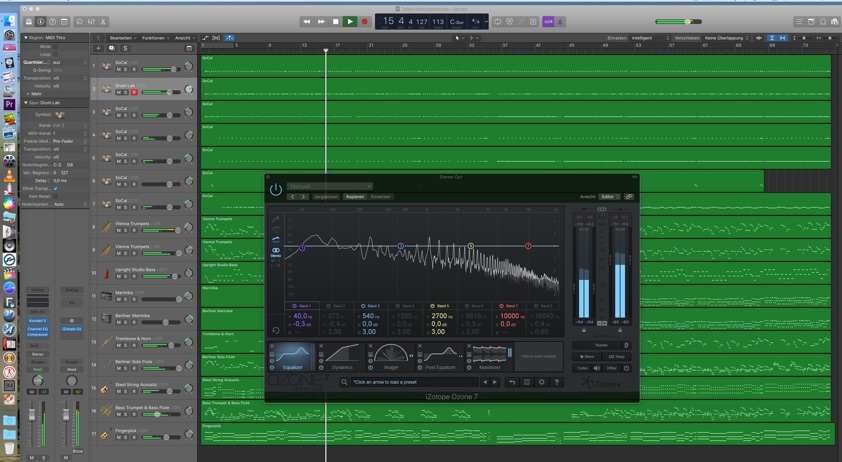842x462 pixels.
Task: Open Quick Help question mark icon
Action: (52, 21)
